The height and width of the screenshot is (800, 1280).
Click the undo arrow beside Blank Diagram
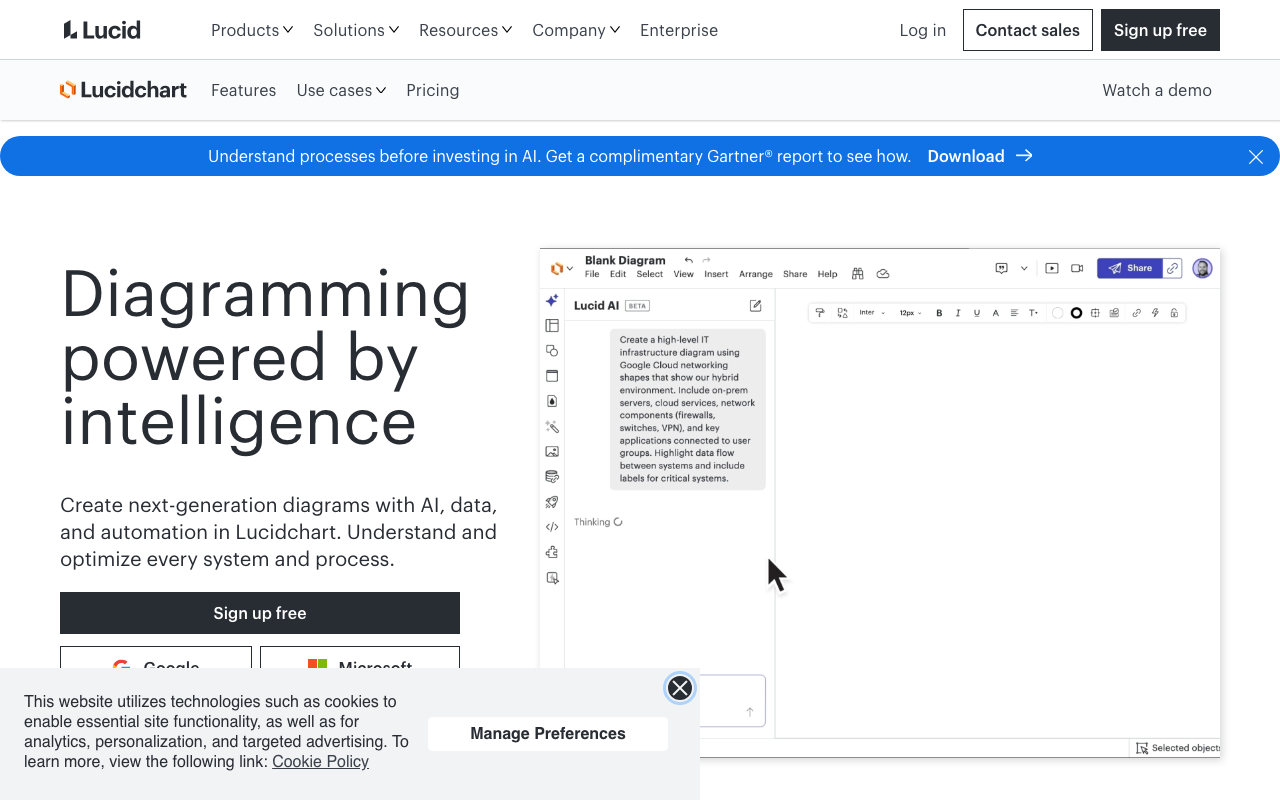688,260
